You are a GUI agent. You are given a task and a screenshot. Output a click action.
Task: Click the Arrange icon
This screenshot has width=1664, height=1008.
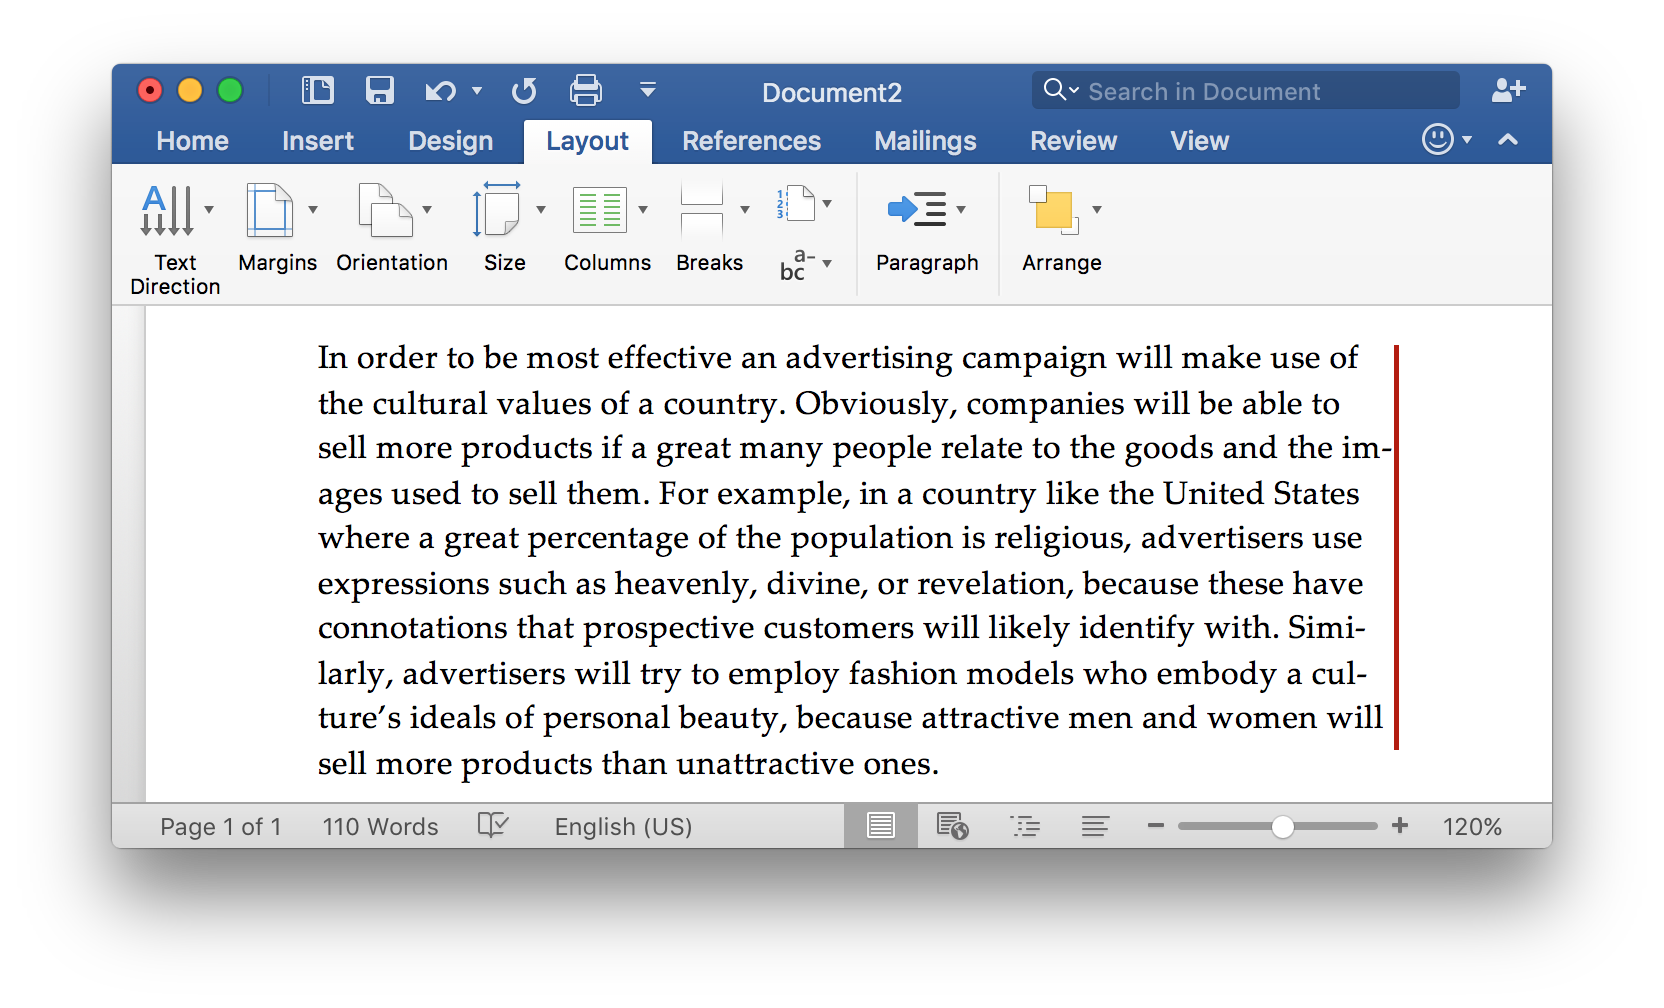1054,210
